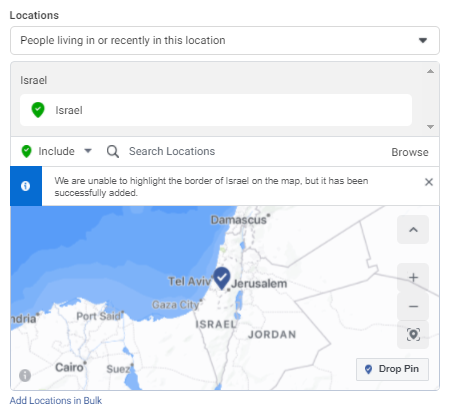Open the Include dropdown arrow
Viewport: 449px width, 412px height.
(88, 151)
